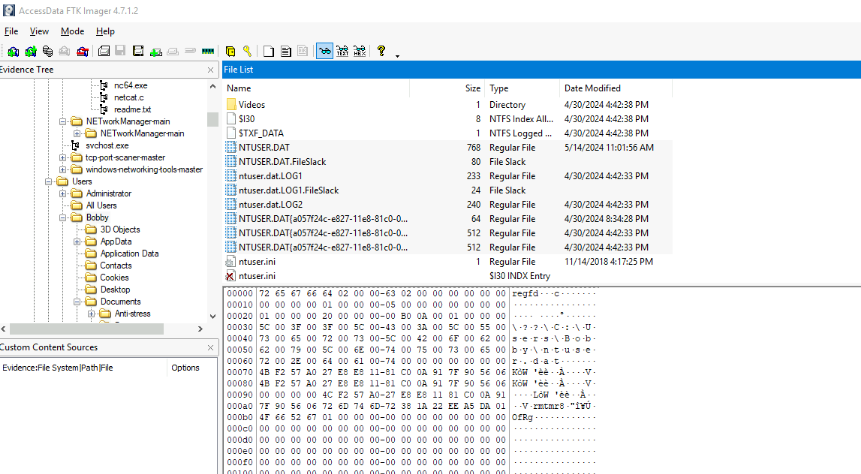Switch viewer to text mode
Screen dimensions: 861x474
coord(342,51)
